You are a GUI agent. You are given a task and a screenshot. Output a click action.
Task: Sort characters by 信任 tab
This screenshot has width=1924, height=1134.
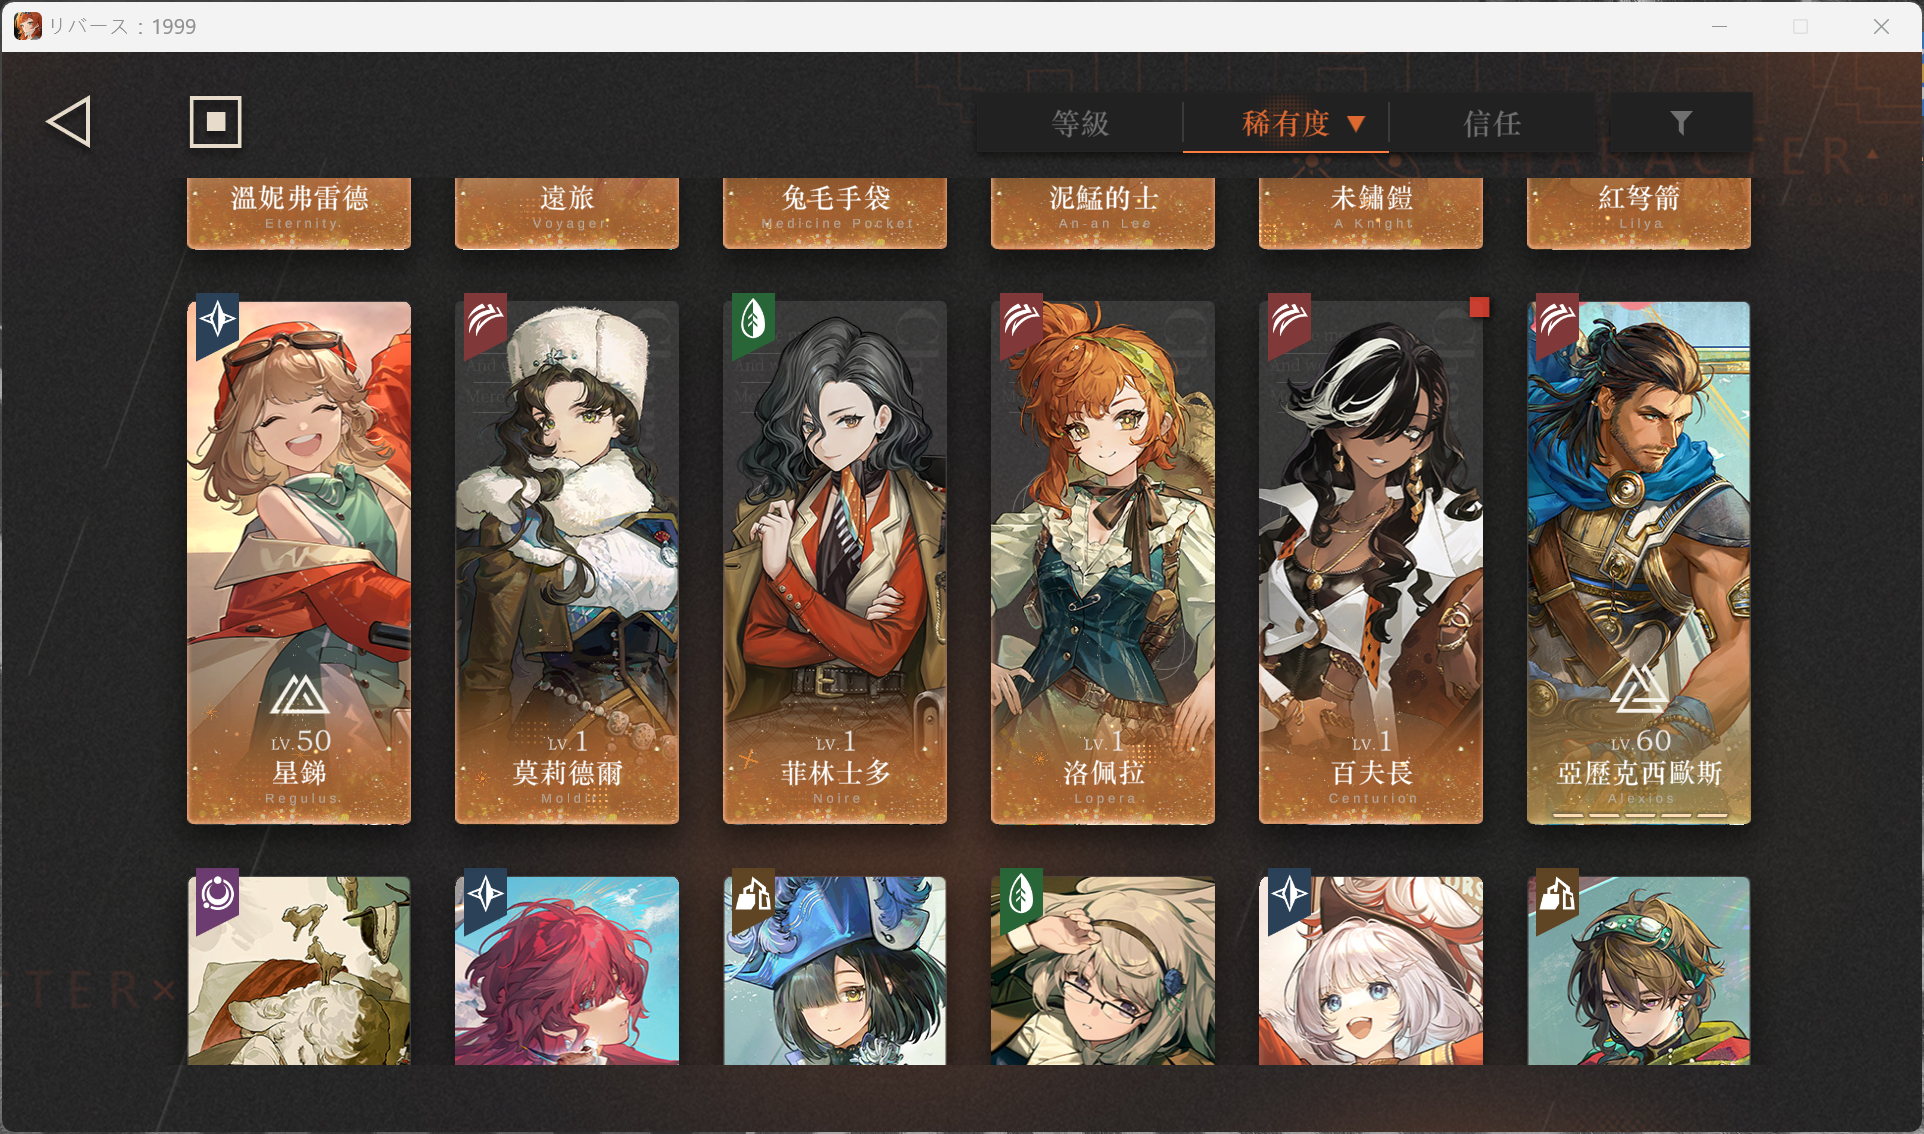(x=1492, y=124)
